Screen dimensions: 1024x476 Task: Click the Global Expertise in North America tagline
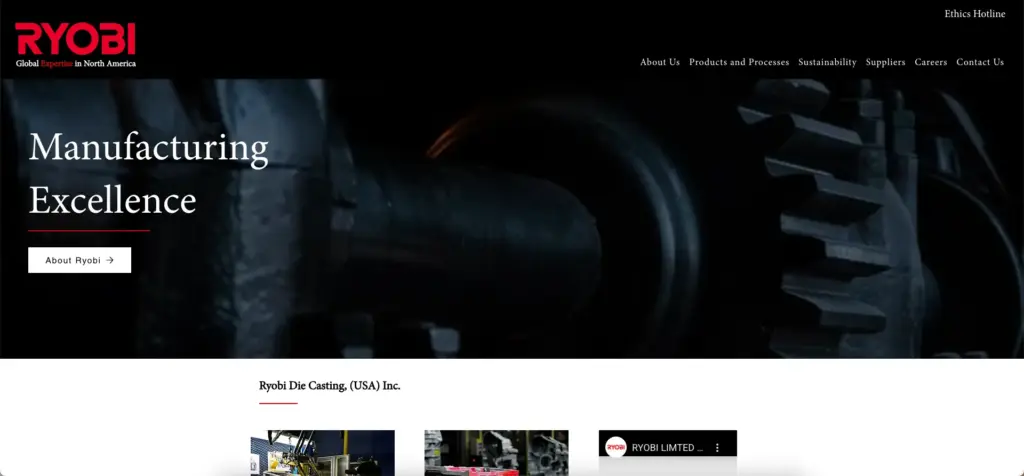click(x=75, y=63)
